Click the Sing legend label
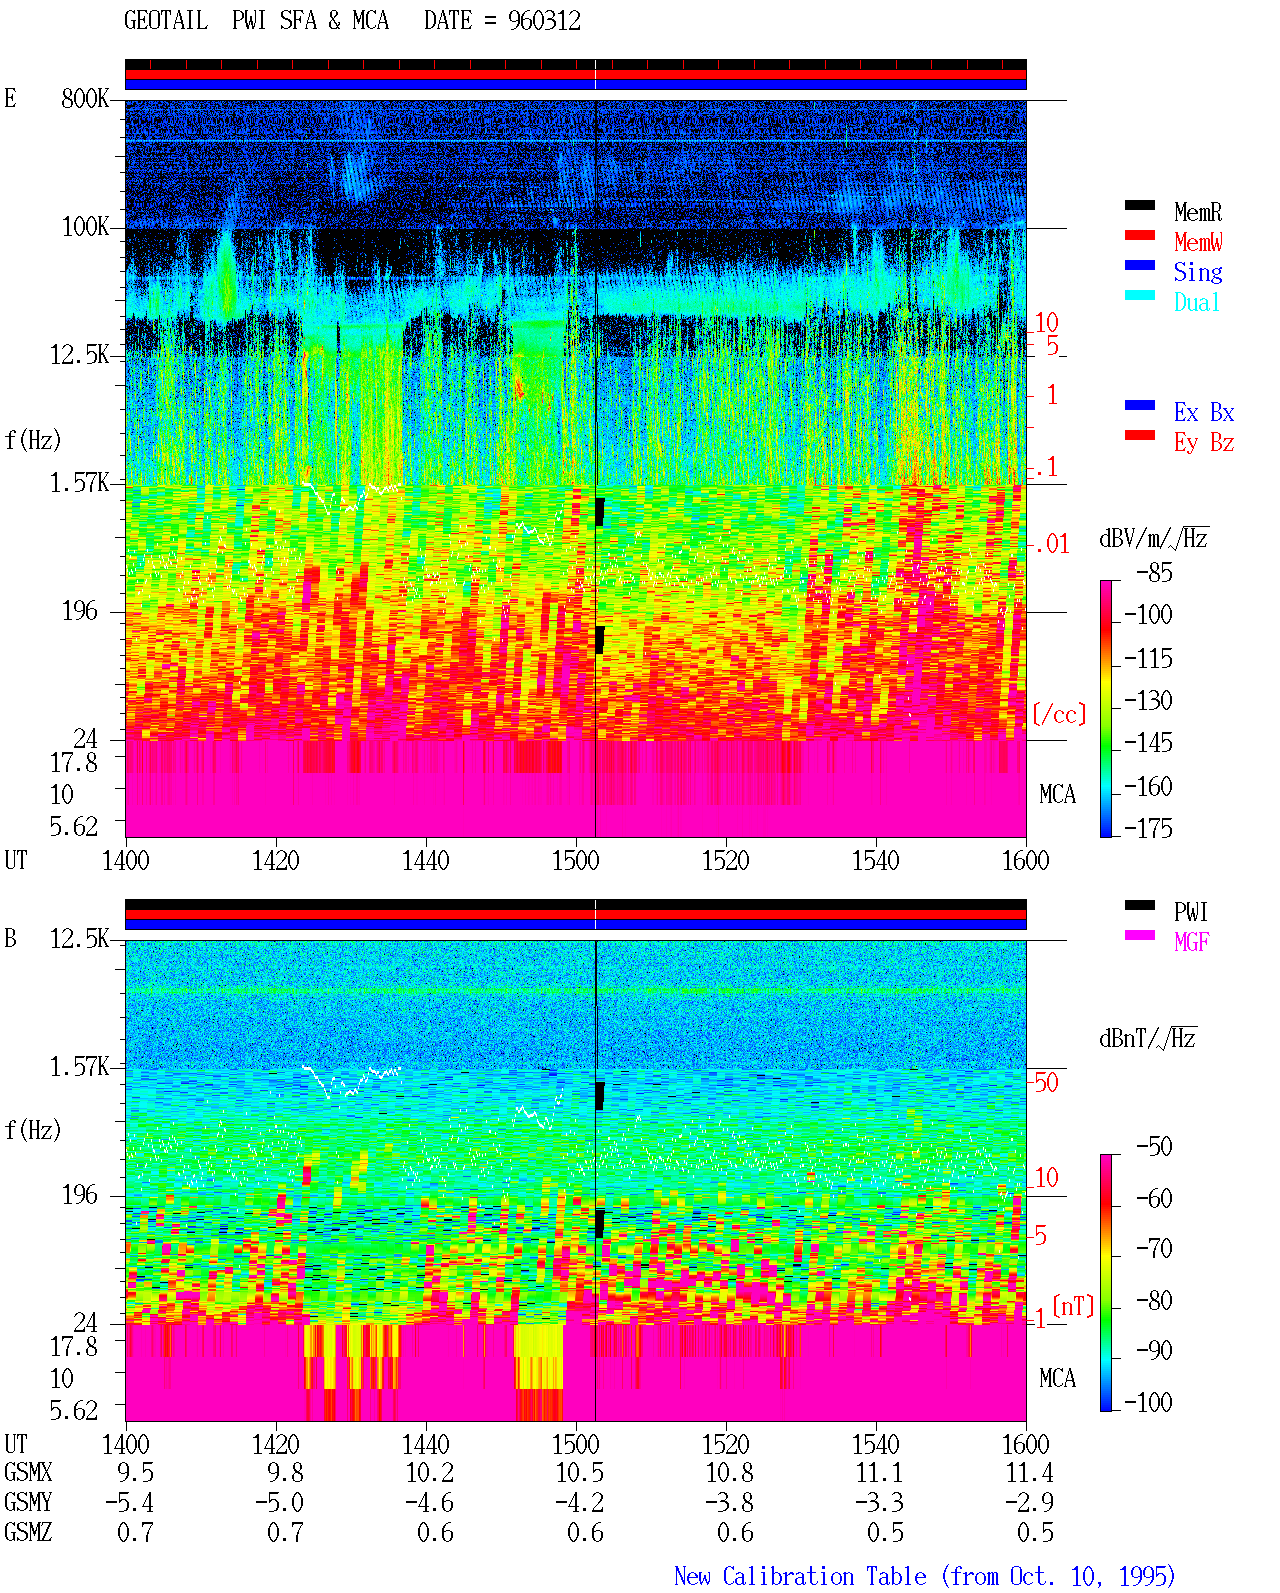Screen dimensions: 1280x1593 (x=1198, y=272)
